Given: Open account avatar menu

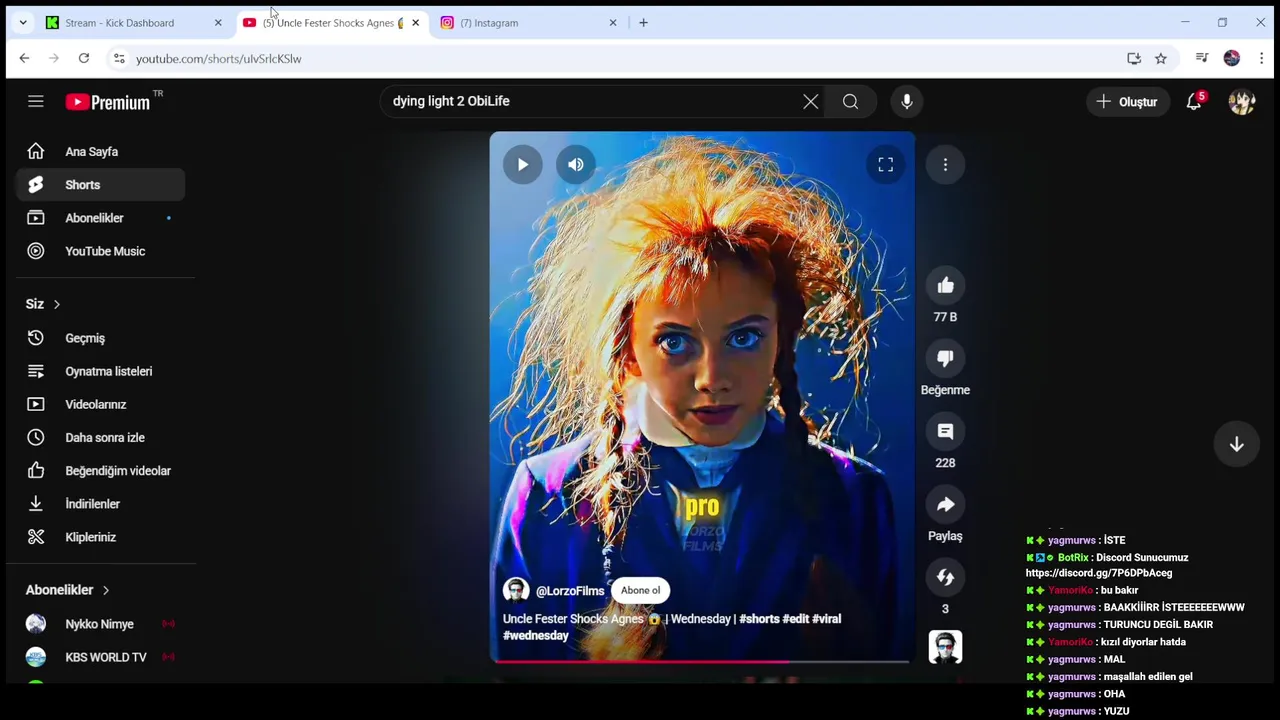Looking at the screenshot, I should (1242, 101).
